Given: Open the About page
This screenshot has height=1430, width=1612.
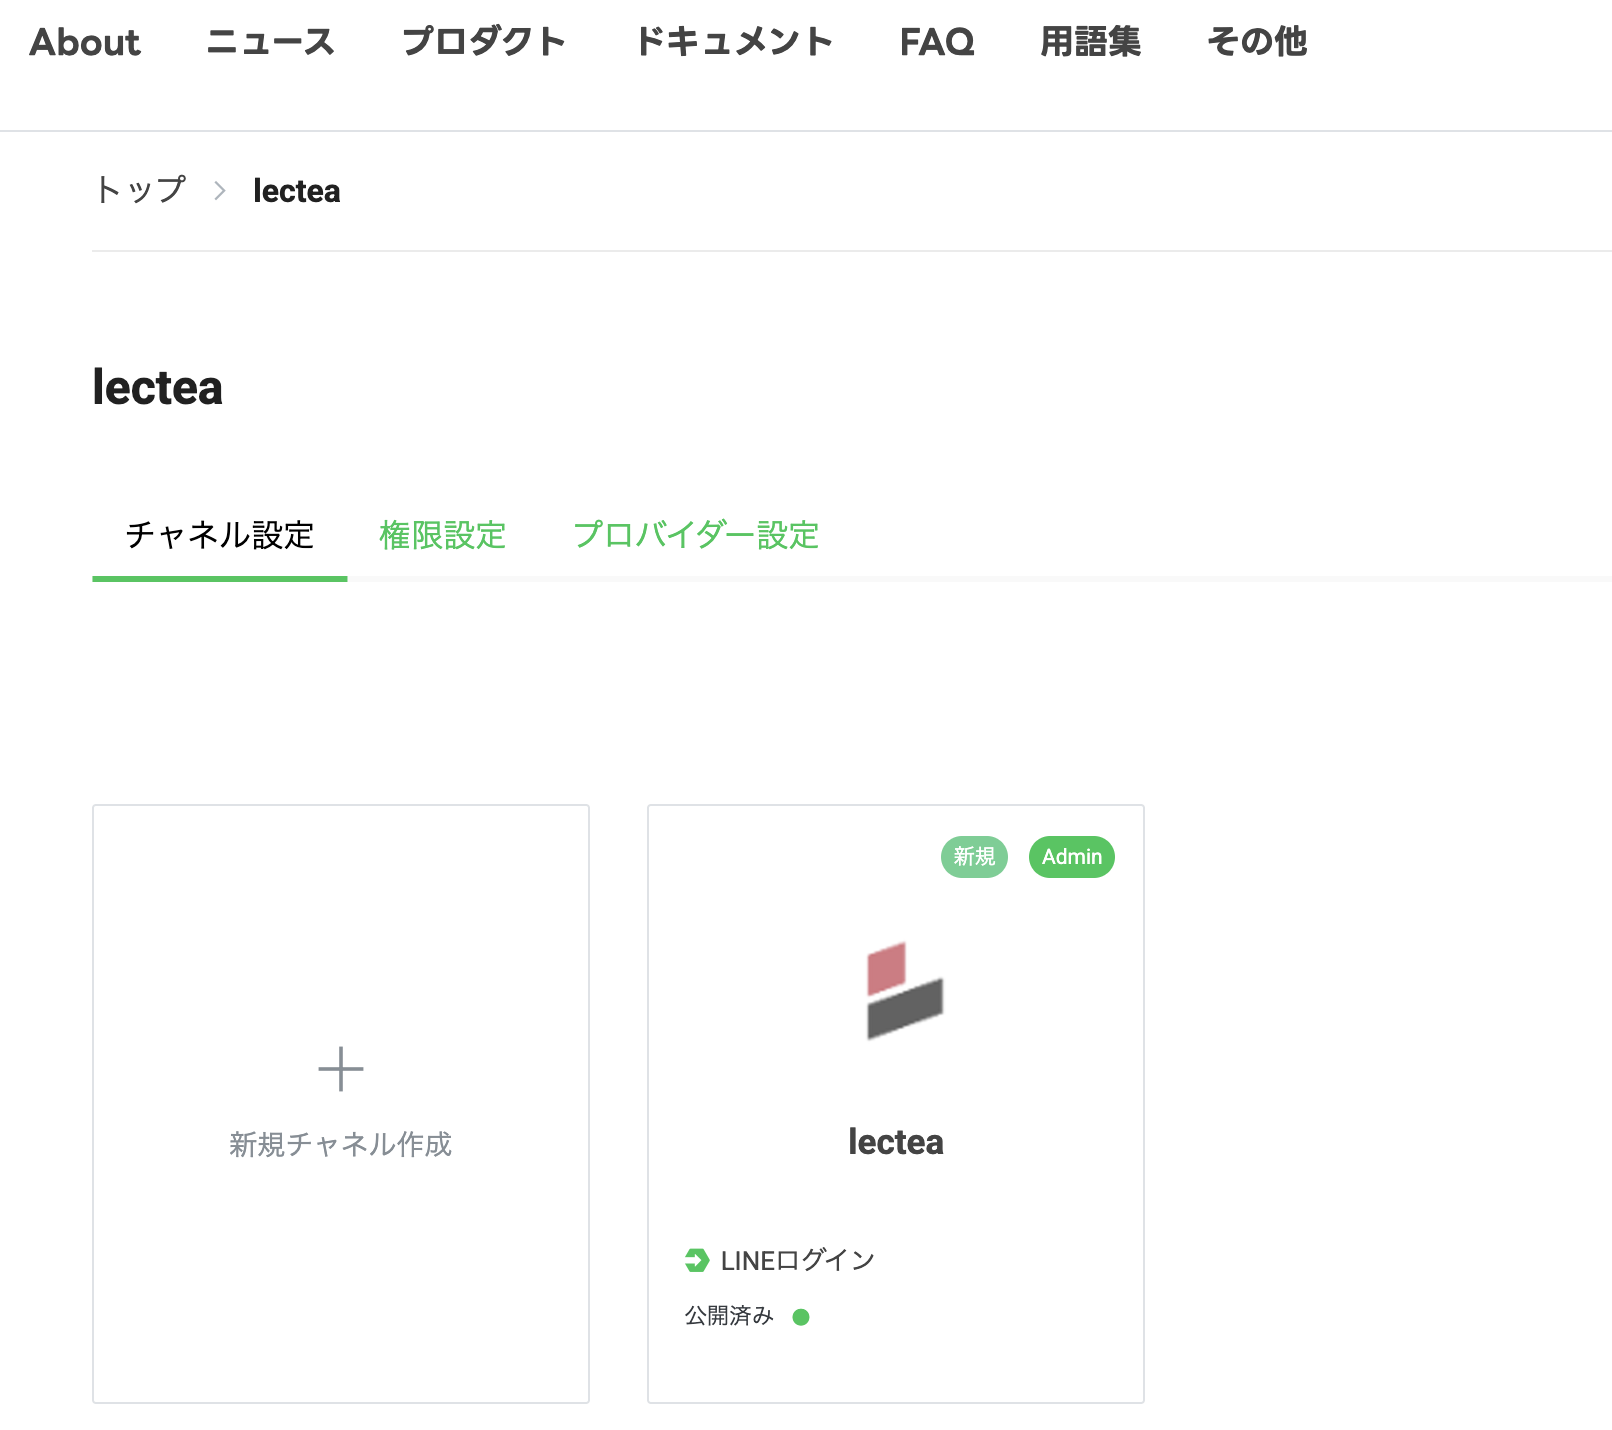Looking at the screenshot, I should pyautogui.click(x=85, y=42).
